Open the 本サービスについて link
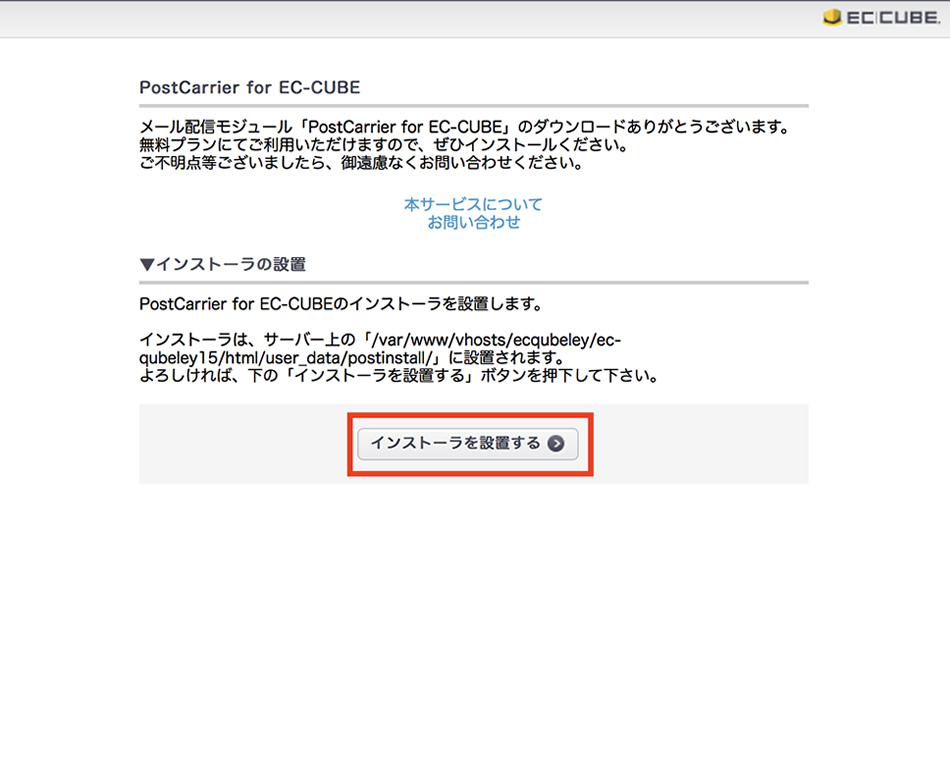The width and height of the screenshot is (950, 766). 473,204
